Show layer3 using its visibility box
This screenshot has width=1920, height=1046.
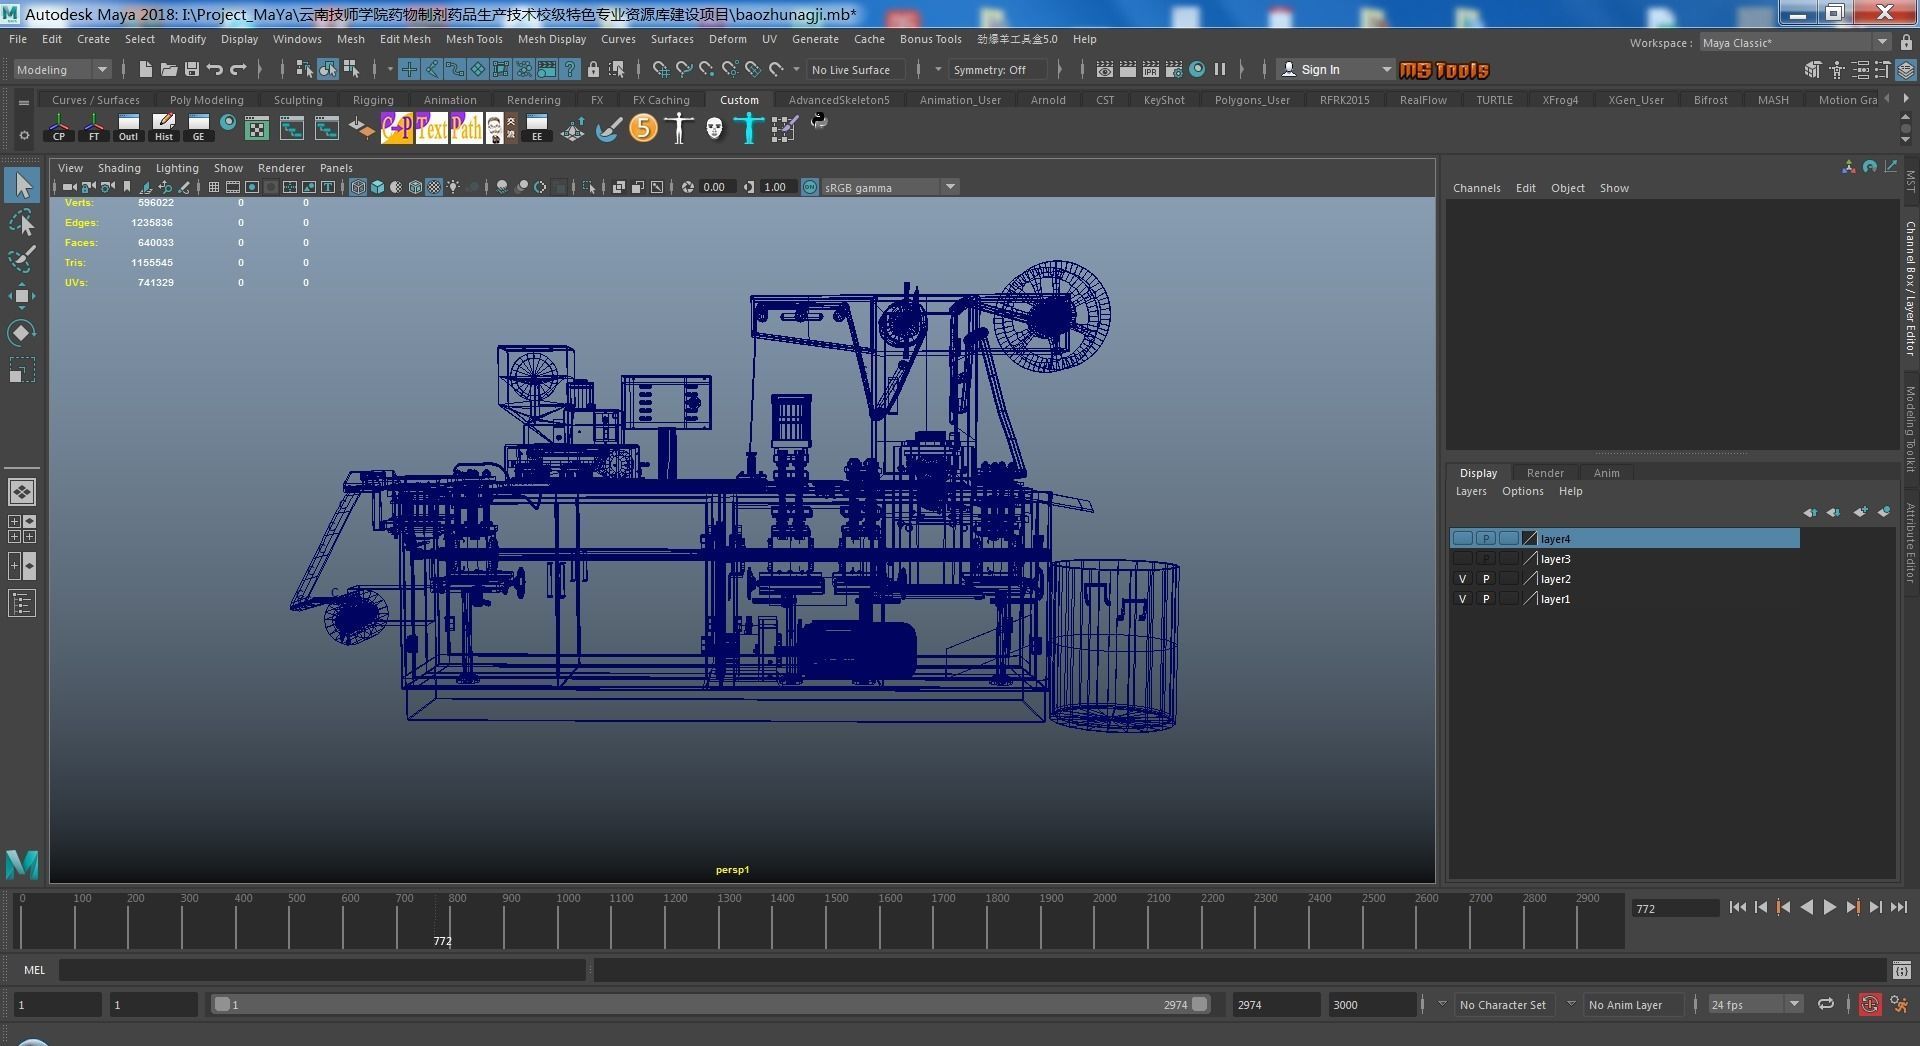[x=1462, y=559]
